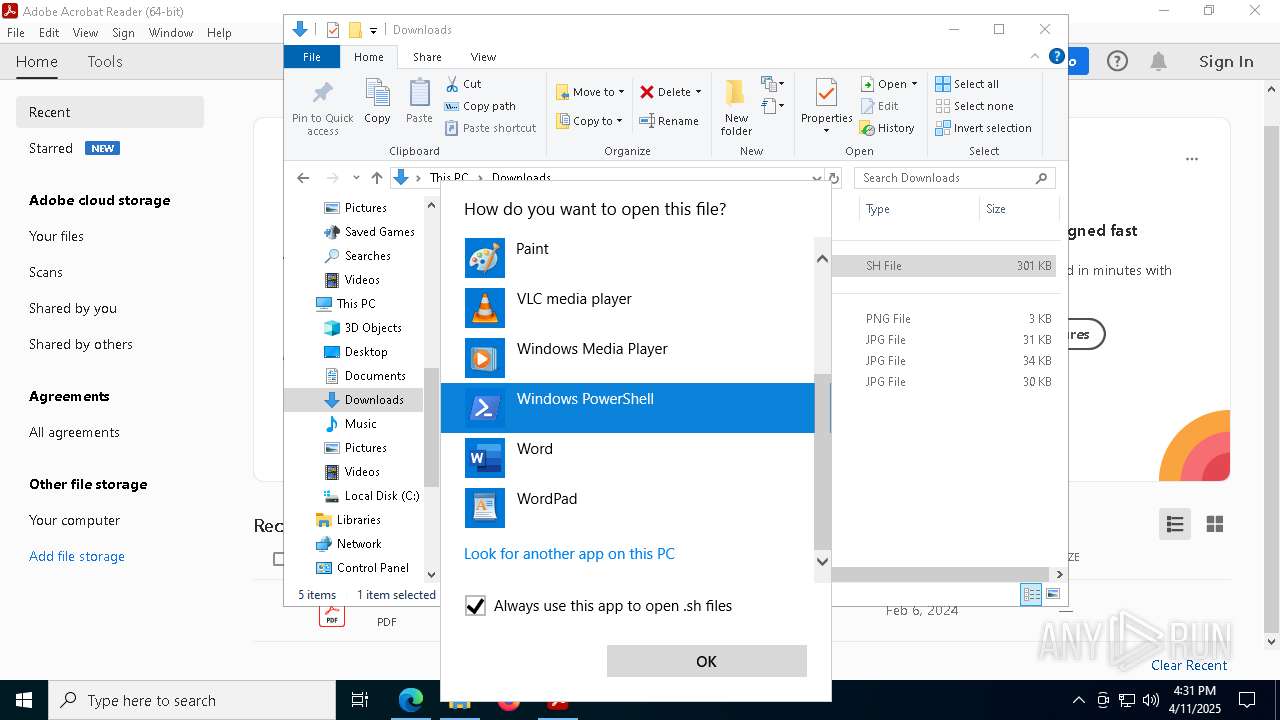
Task: Click Rename in Organize group
Action: tap(669, 121)
